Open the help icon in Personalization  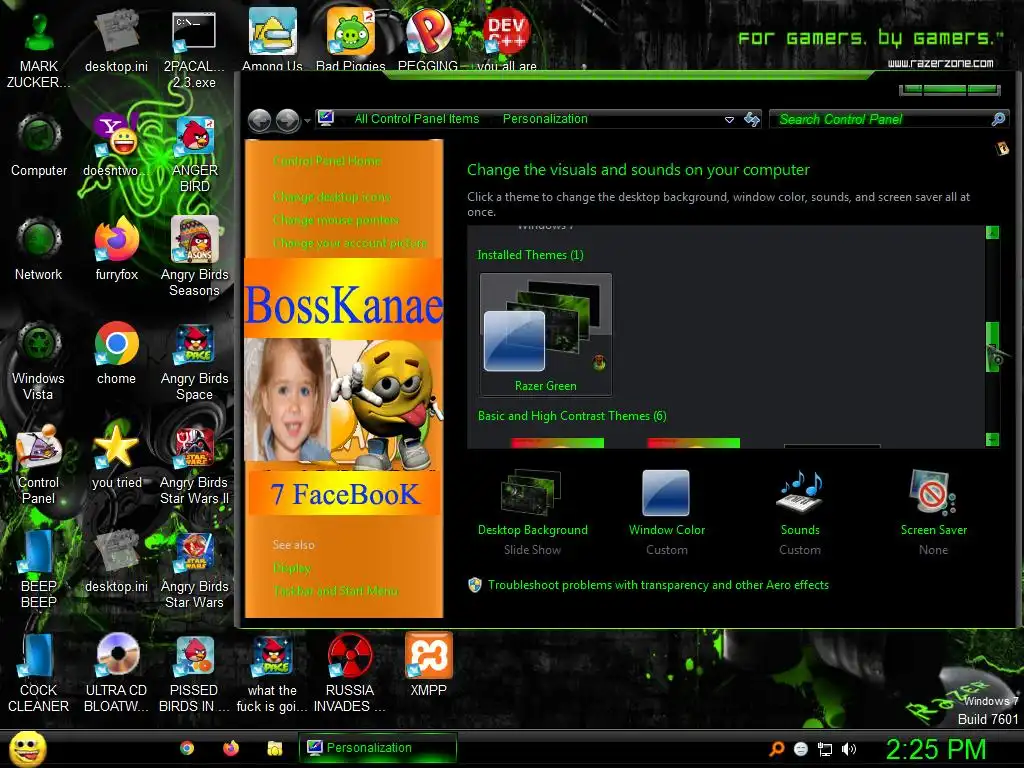tap(1002, 149)
